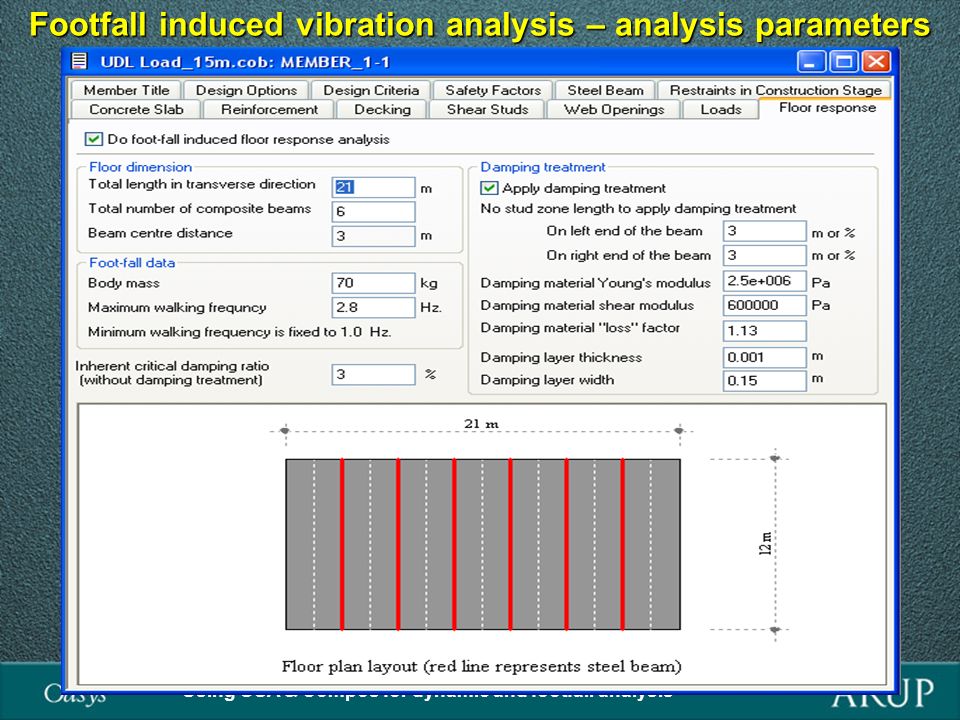
Task: Click the number of composite beams field
Action: click(x=373, y=211)
